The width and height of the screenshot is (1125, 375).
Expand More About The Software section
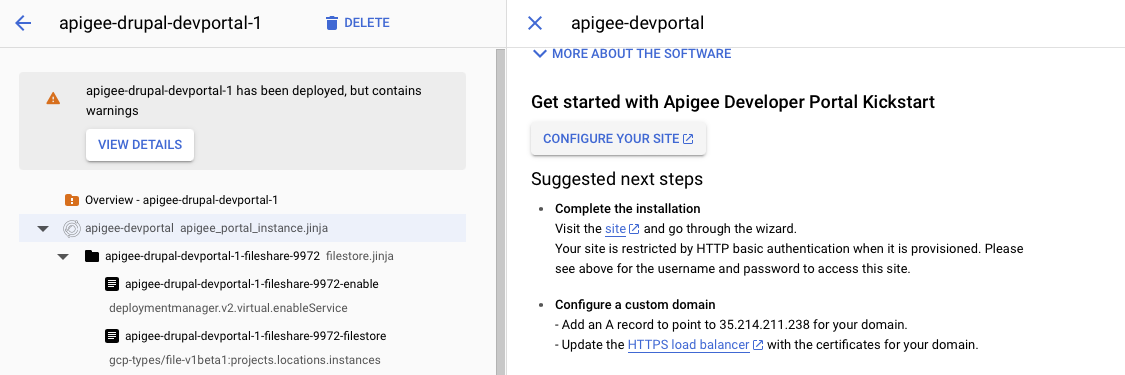tap(631, 54)
